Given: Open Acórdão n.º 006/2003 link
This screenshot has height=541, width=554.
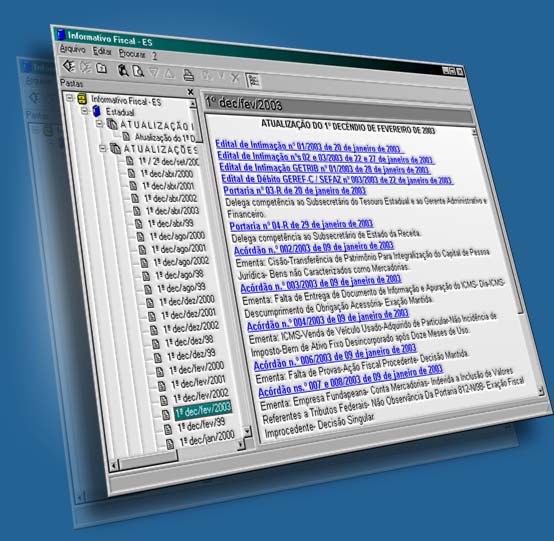Looking at the screenshot, I should tap(335, 357).
